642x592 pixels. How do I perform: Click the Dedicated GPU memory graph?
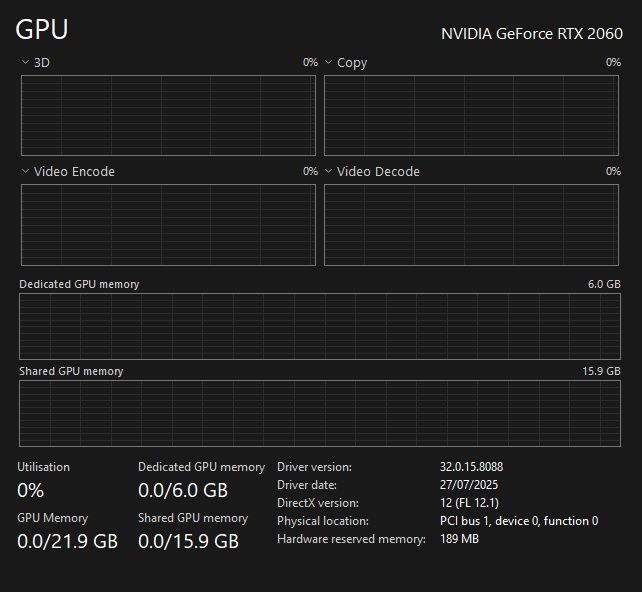point(320,326)
